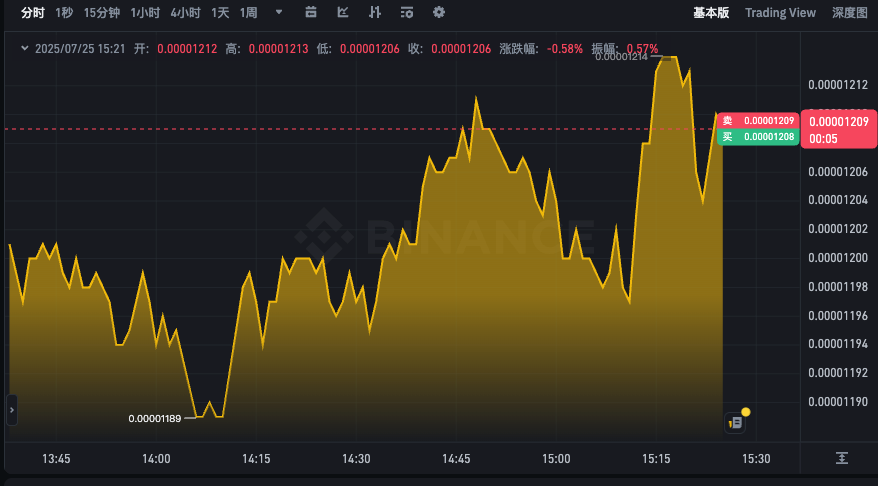Switch to the 深度图 tab

click(x=849, y=13)
